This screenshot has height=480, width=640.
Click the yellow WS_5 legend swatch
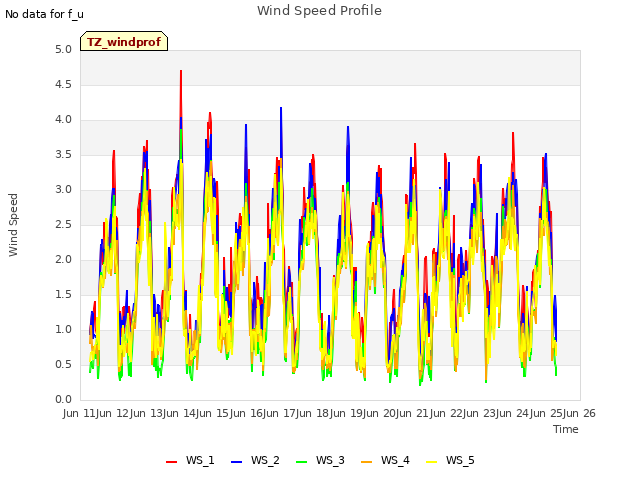coord(432,462)
